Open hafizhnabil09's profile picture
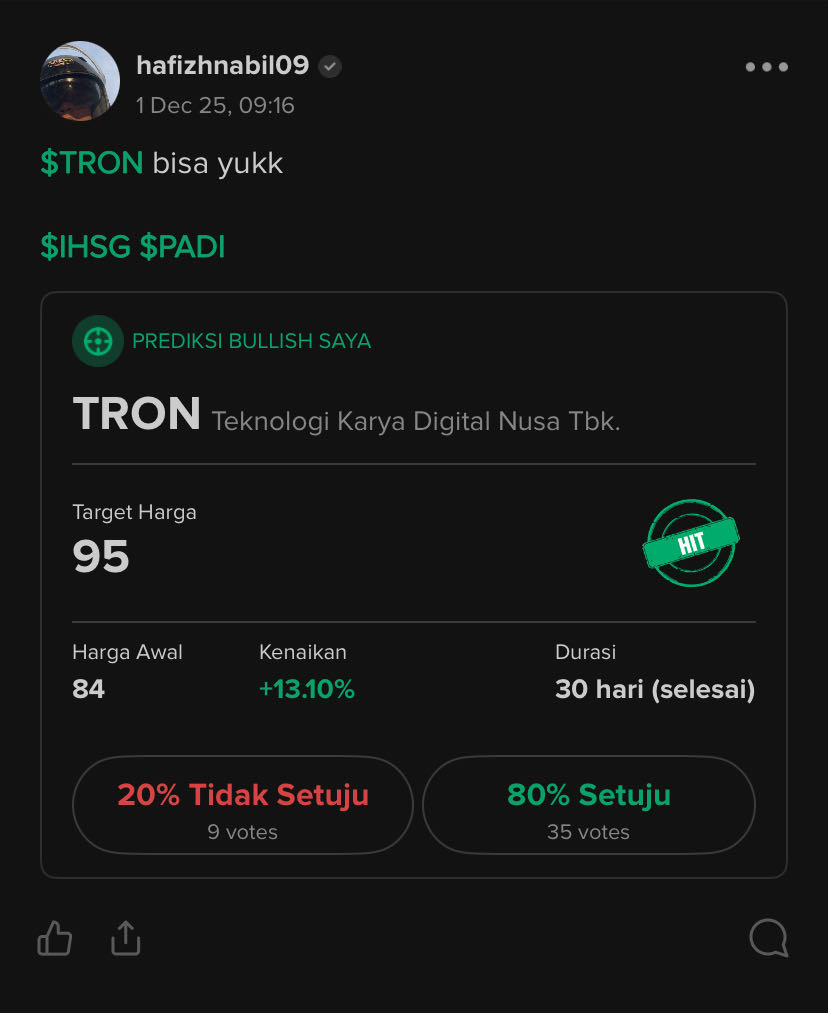828x1013 pixels. coord(80,81)
